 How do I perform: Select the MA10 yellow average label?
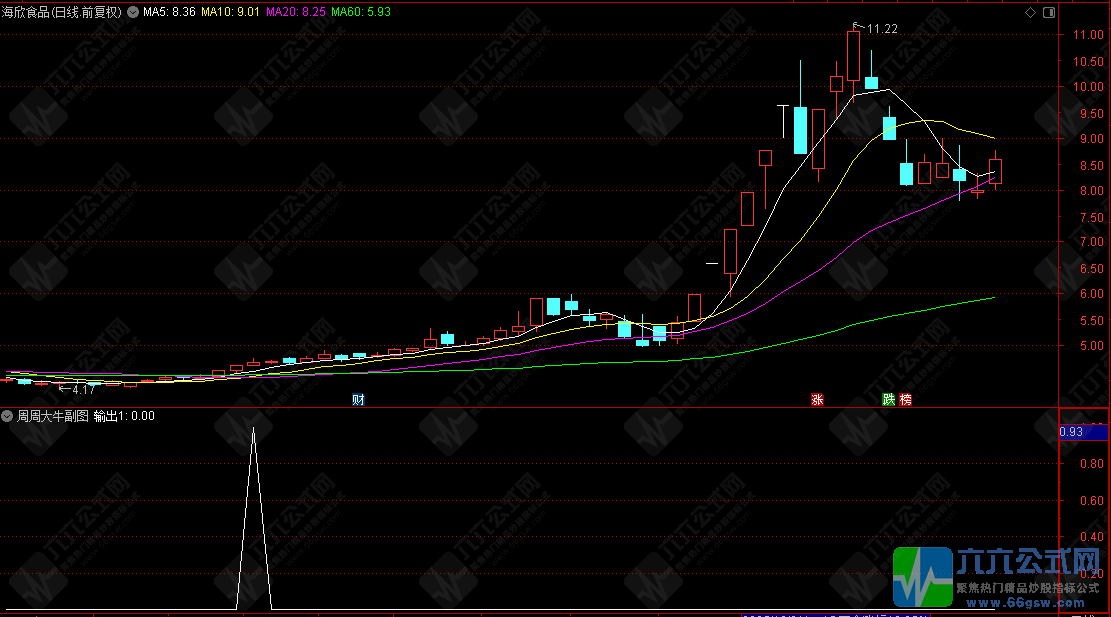click(x=230, y=12)
